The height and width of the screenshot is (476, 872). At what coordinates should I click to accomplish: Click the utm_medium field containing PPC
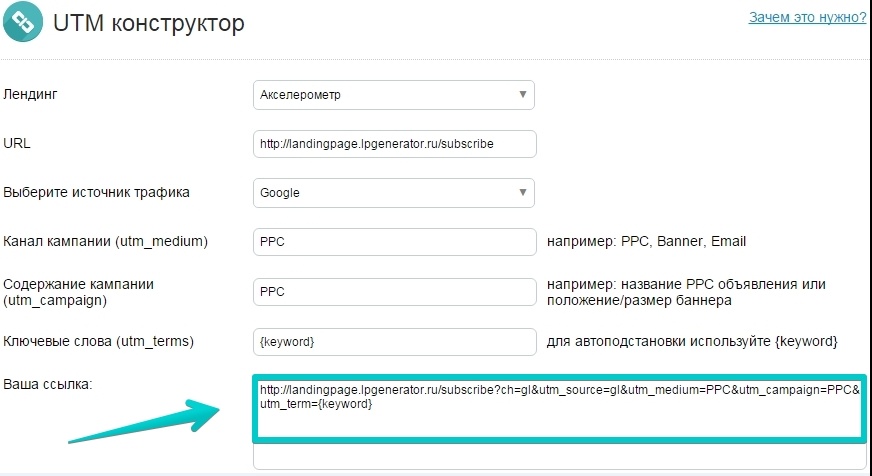[395, 242]
